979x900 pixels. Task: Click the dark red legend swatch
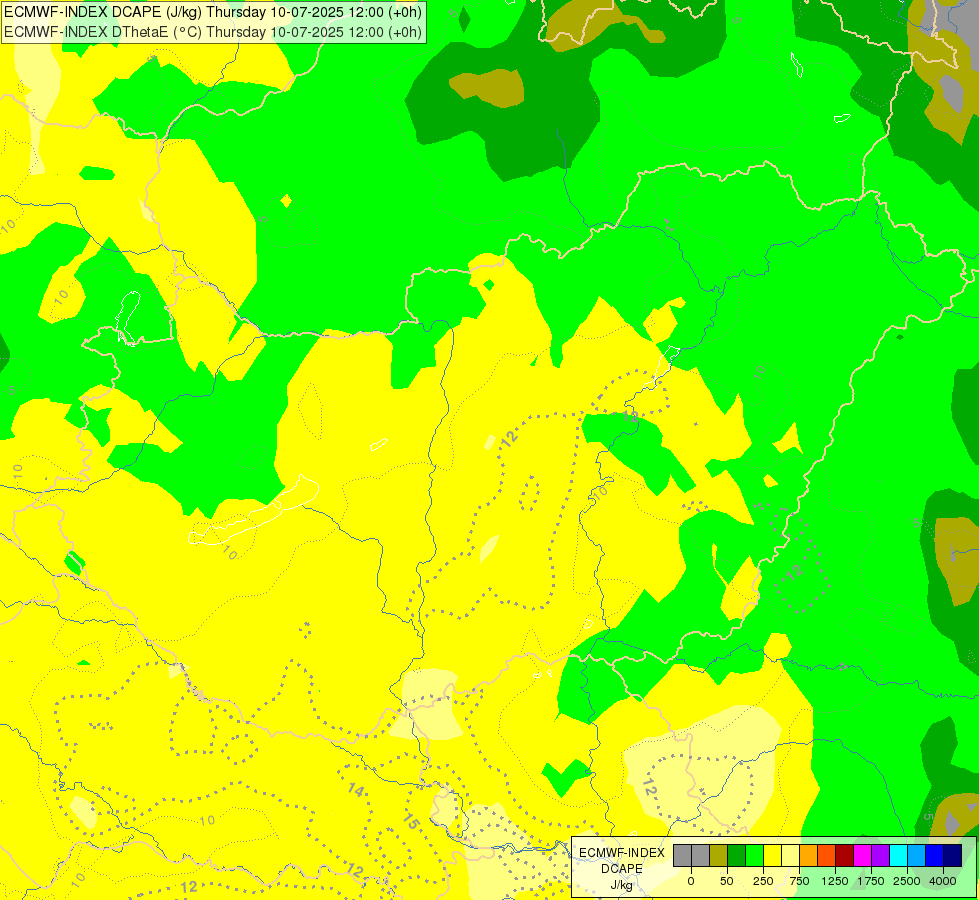coord(845,855)
